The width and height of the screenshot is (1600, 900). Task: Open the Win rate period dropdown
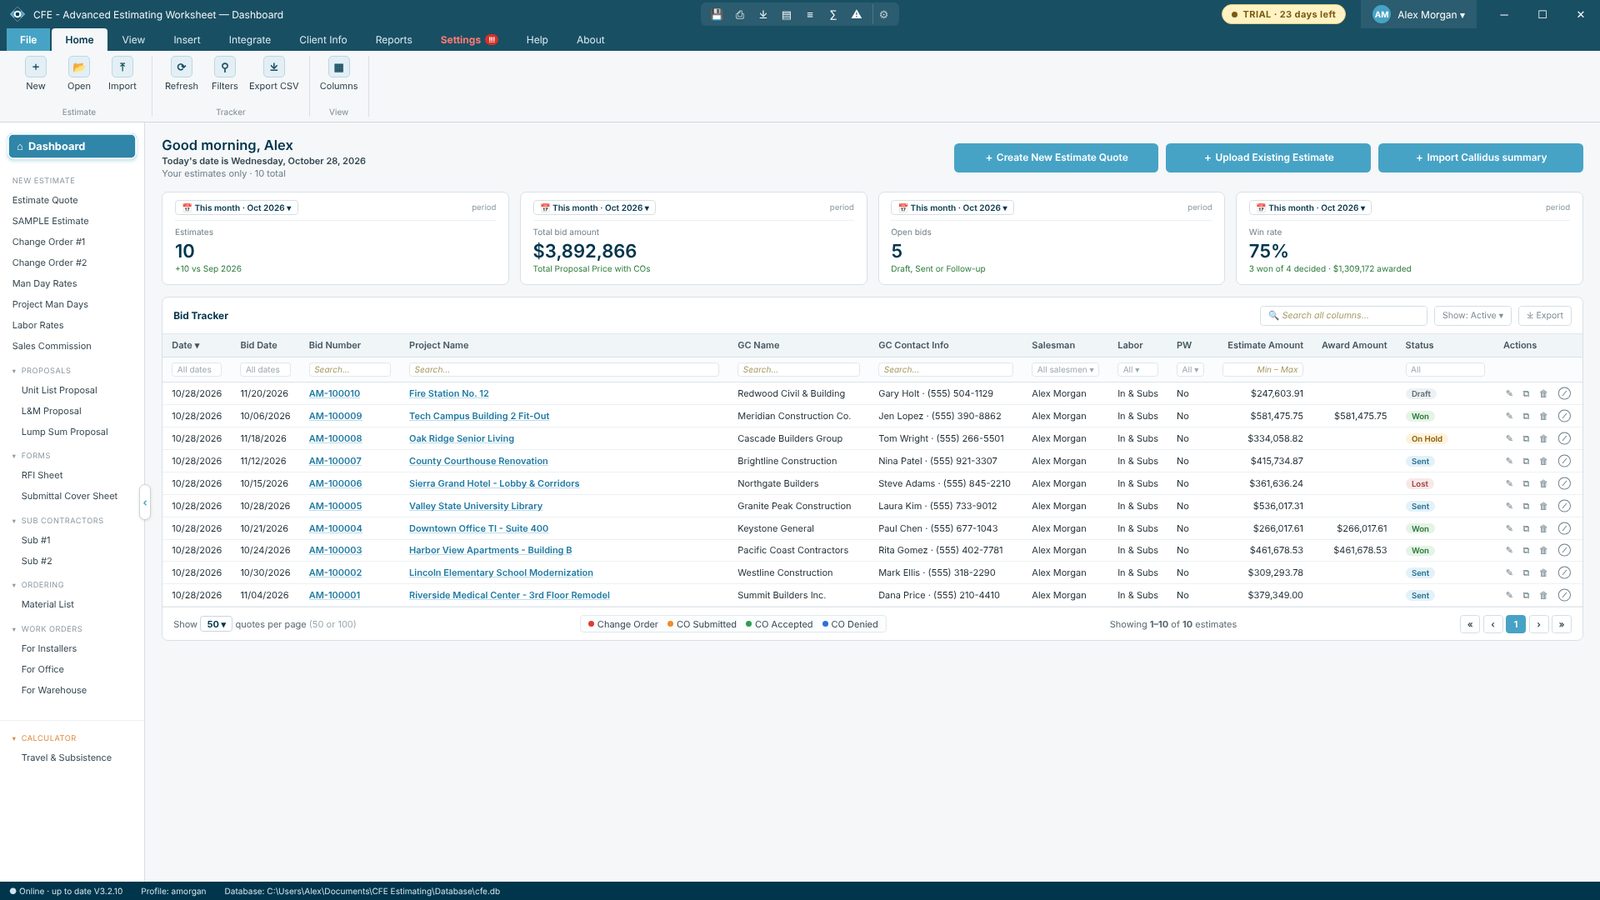click(x=1311, y=208)
